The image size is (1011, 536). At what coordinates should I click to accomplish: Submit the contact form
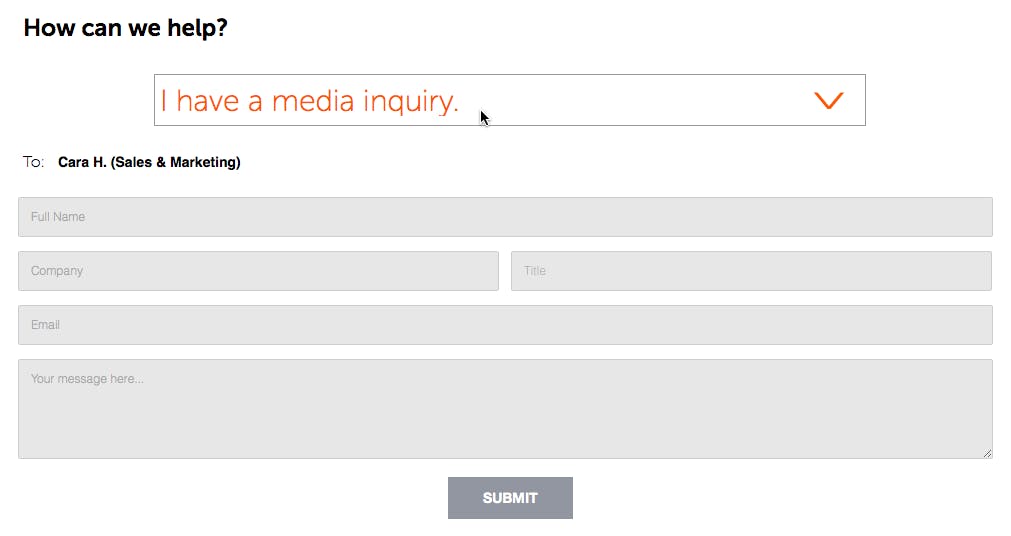pos(510,498)
